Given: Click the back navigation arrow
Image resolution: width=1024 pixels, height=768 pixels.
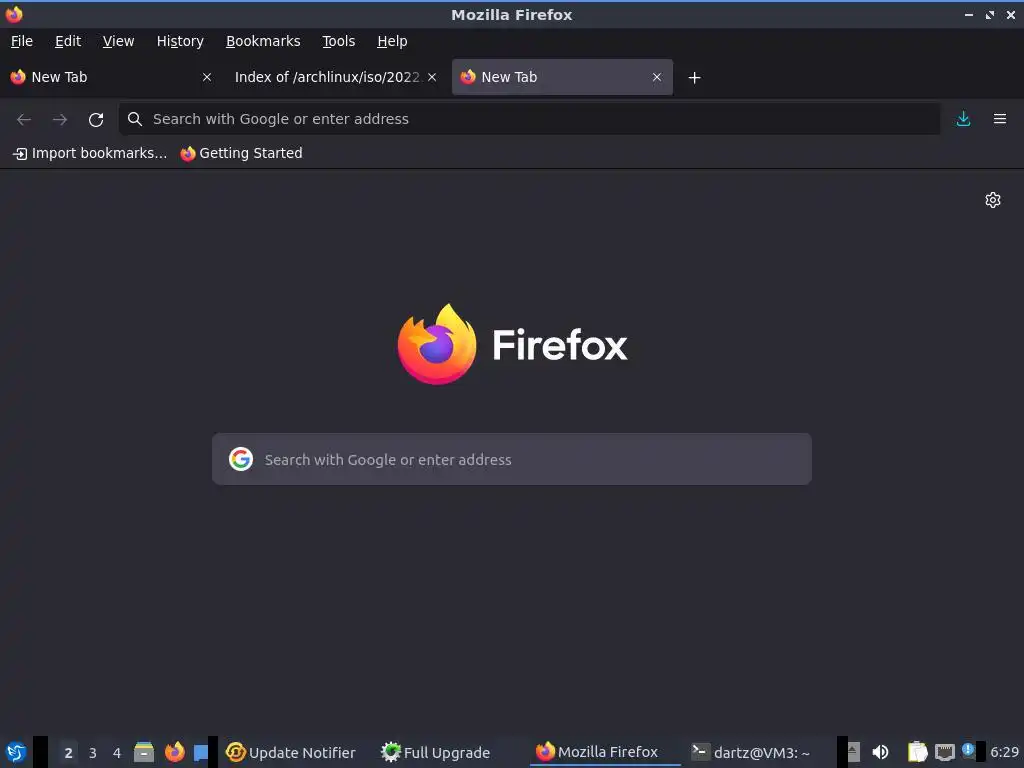Looking at the screenshot, I should click(x=24, y=120).
